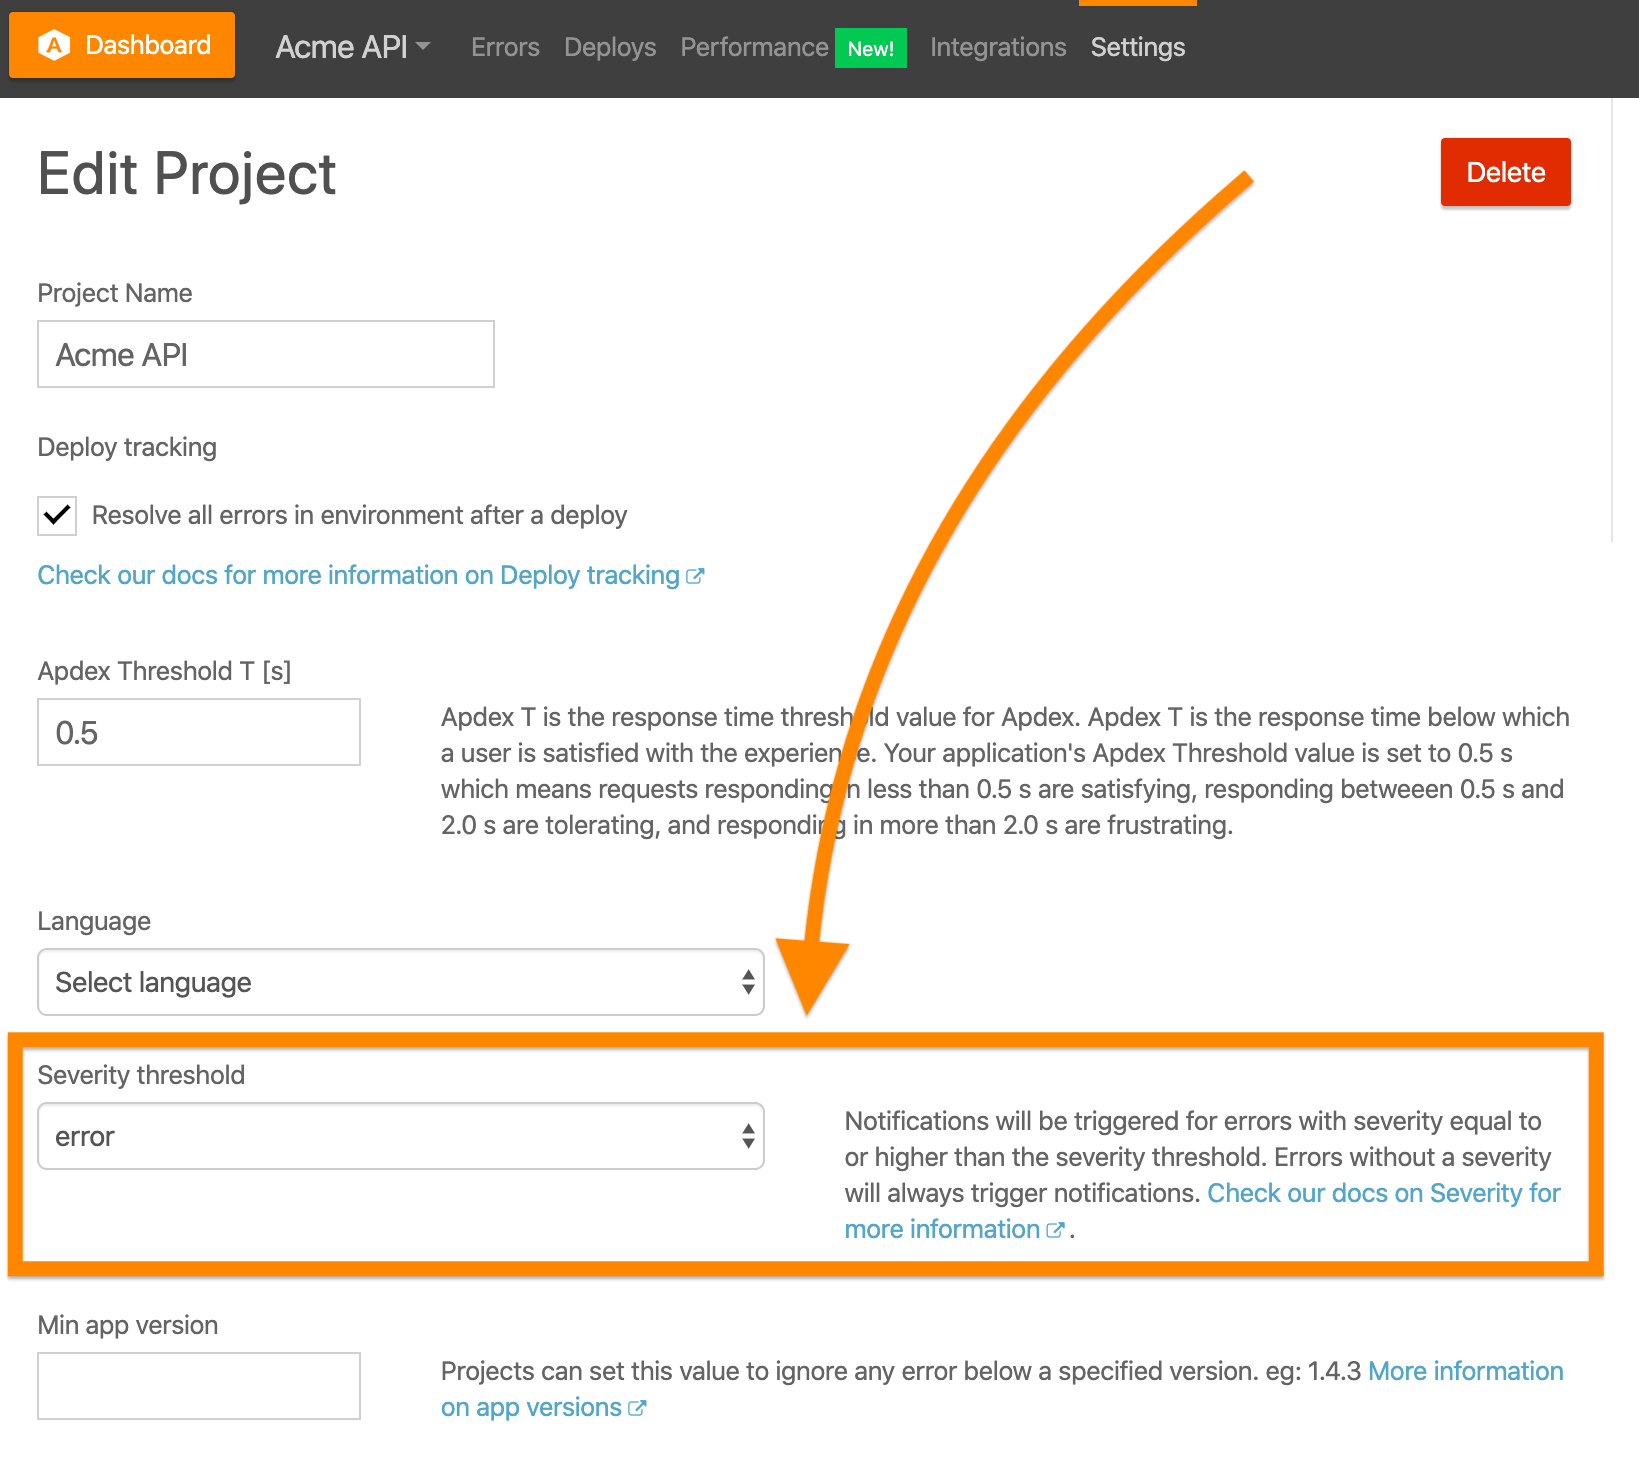Select the Settings tab
The width and height of the screenshot is (1639, 1480).
coord(1137,47)
